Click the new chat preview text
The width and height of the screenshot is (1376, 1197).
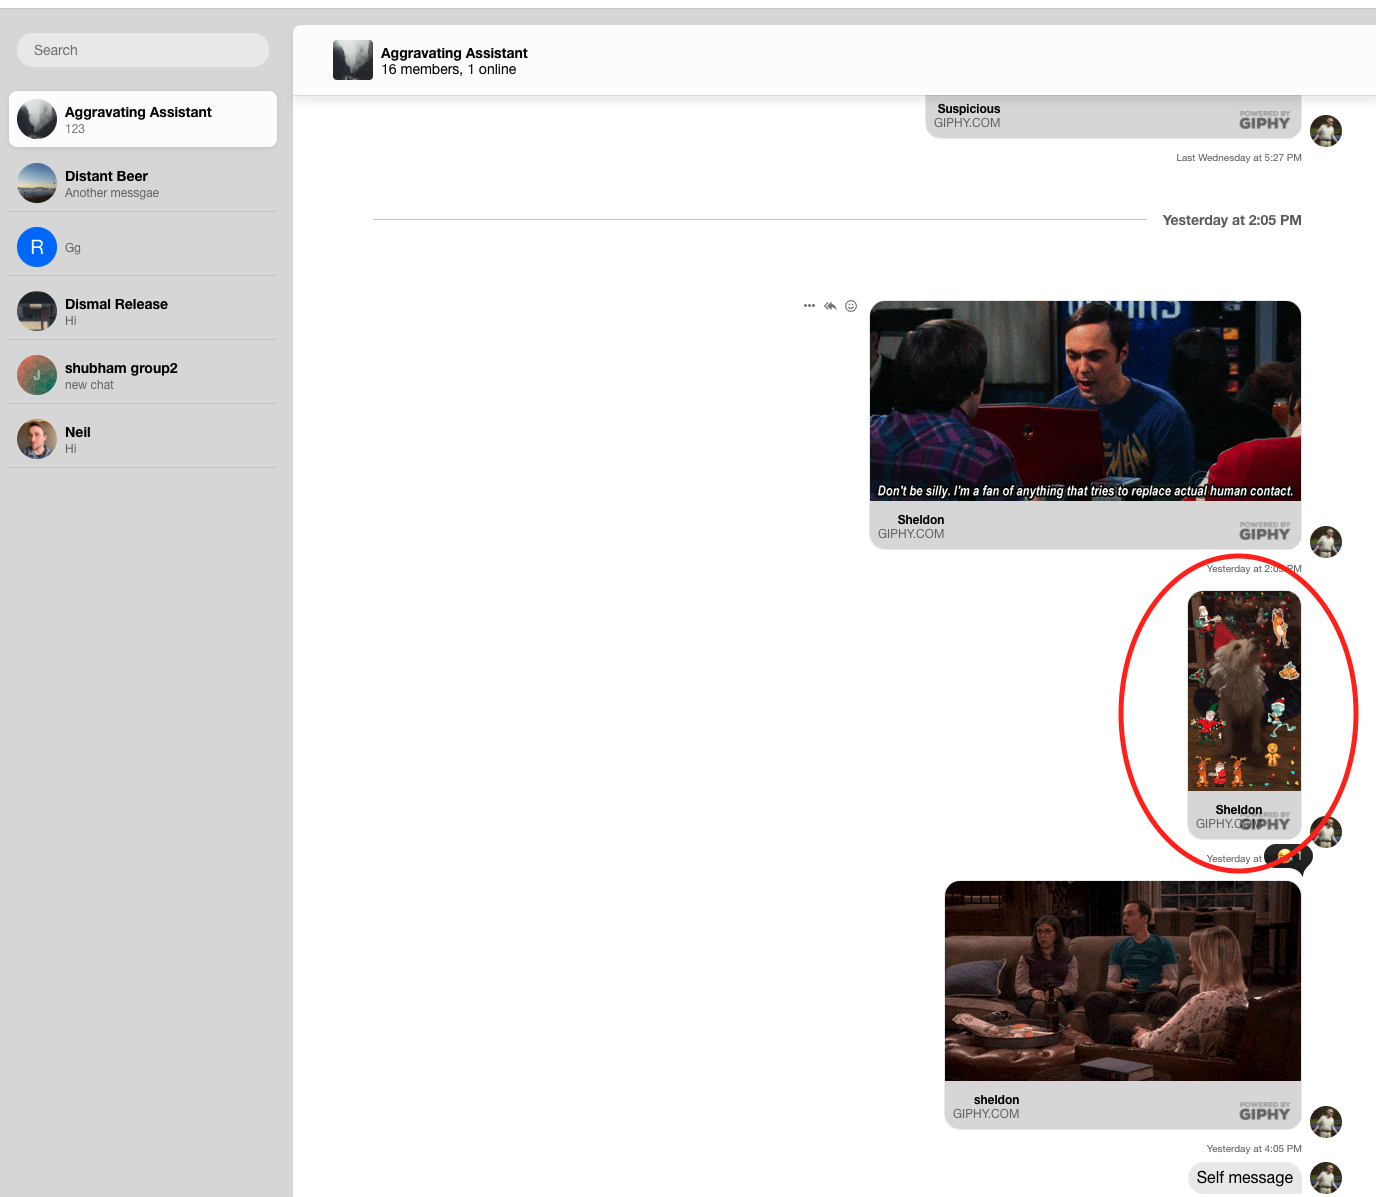[x=89, y=385]
